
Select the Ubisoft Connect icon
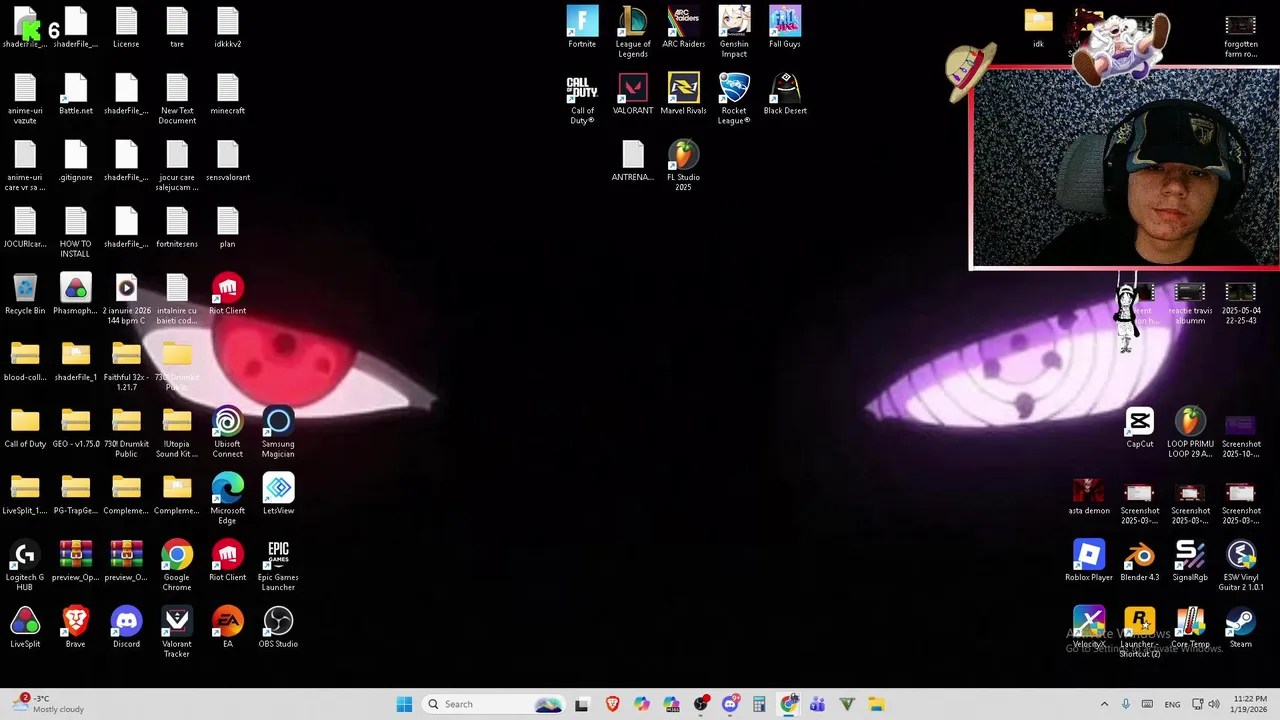[x=227, y=432]
